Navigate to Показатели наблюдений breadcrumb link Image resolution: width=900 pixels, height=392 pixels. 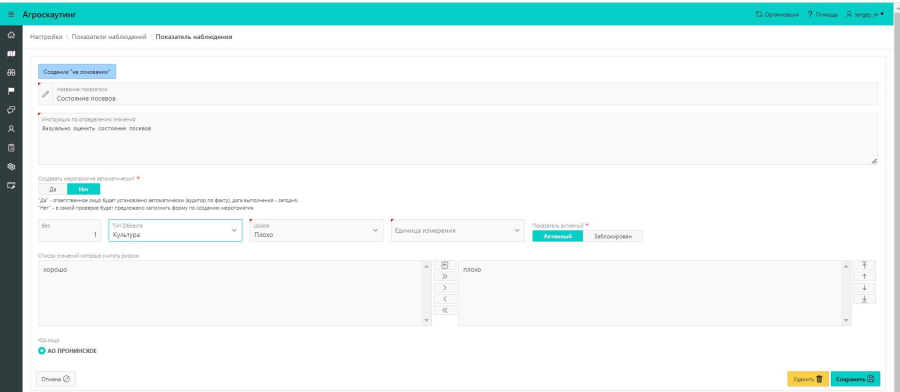(x=109, y=37)
